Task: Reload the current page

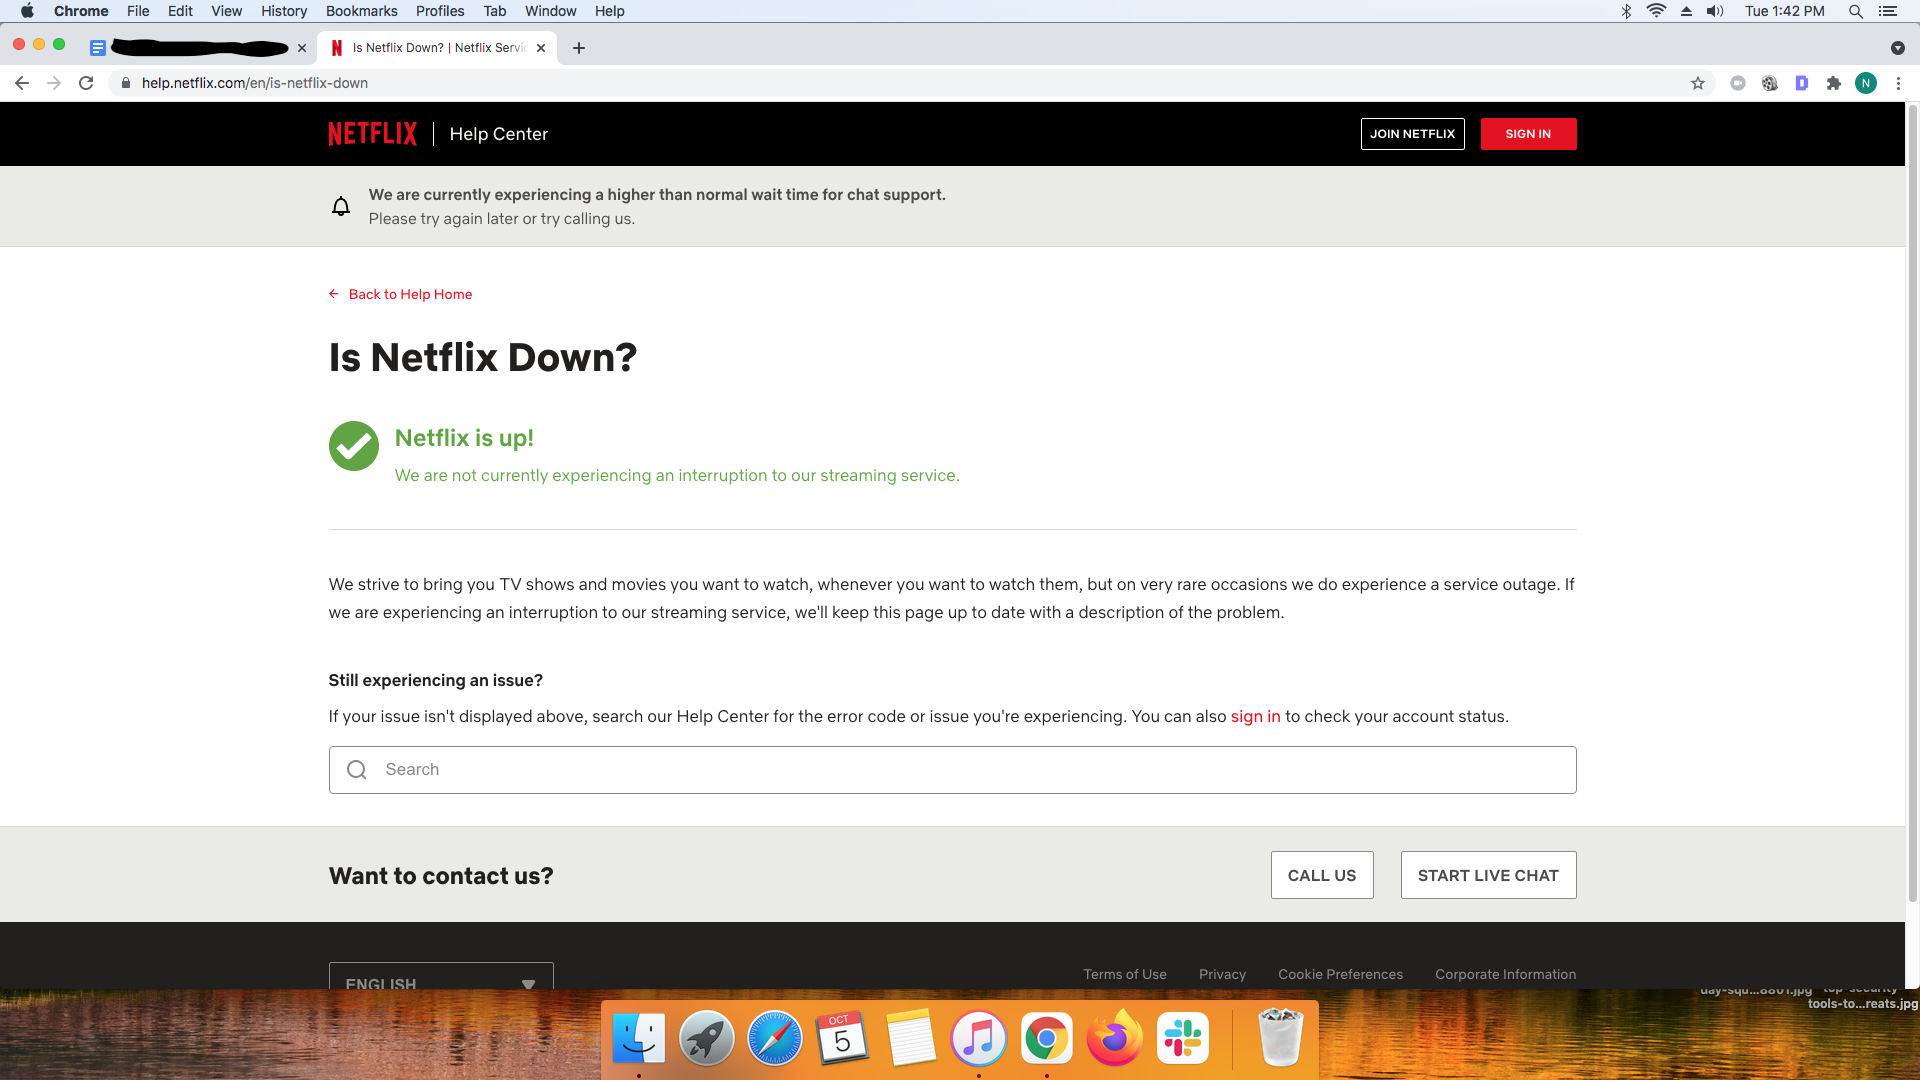Action: [86, 83]
